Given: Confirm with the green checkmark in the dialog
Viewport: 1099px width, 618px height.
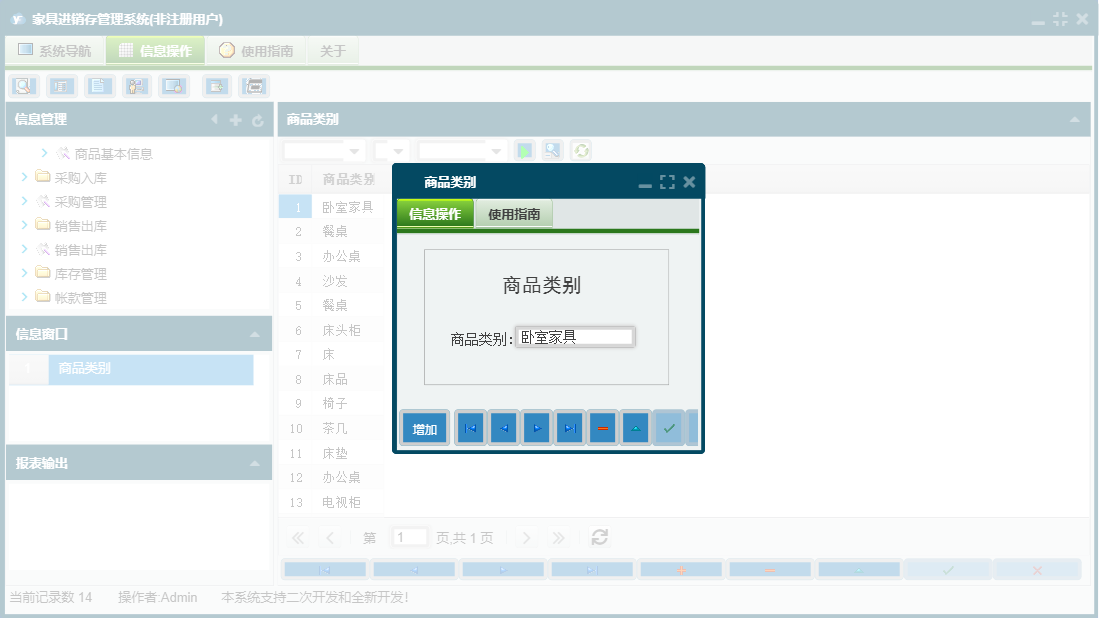Looking at the screenshot, I should tap(668, 427).
